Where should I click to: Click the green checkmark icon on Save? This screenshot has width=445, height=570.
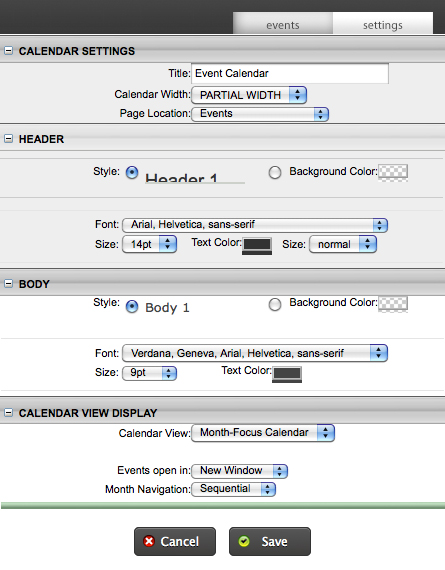point(244,541)
